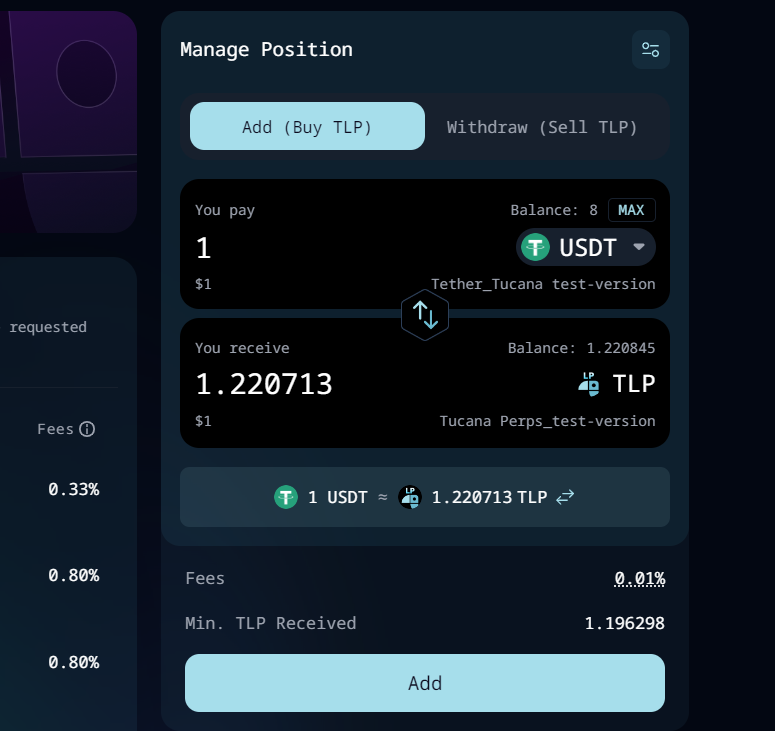Open the USDT token selector

point(586,247)
